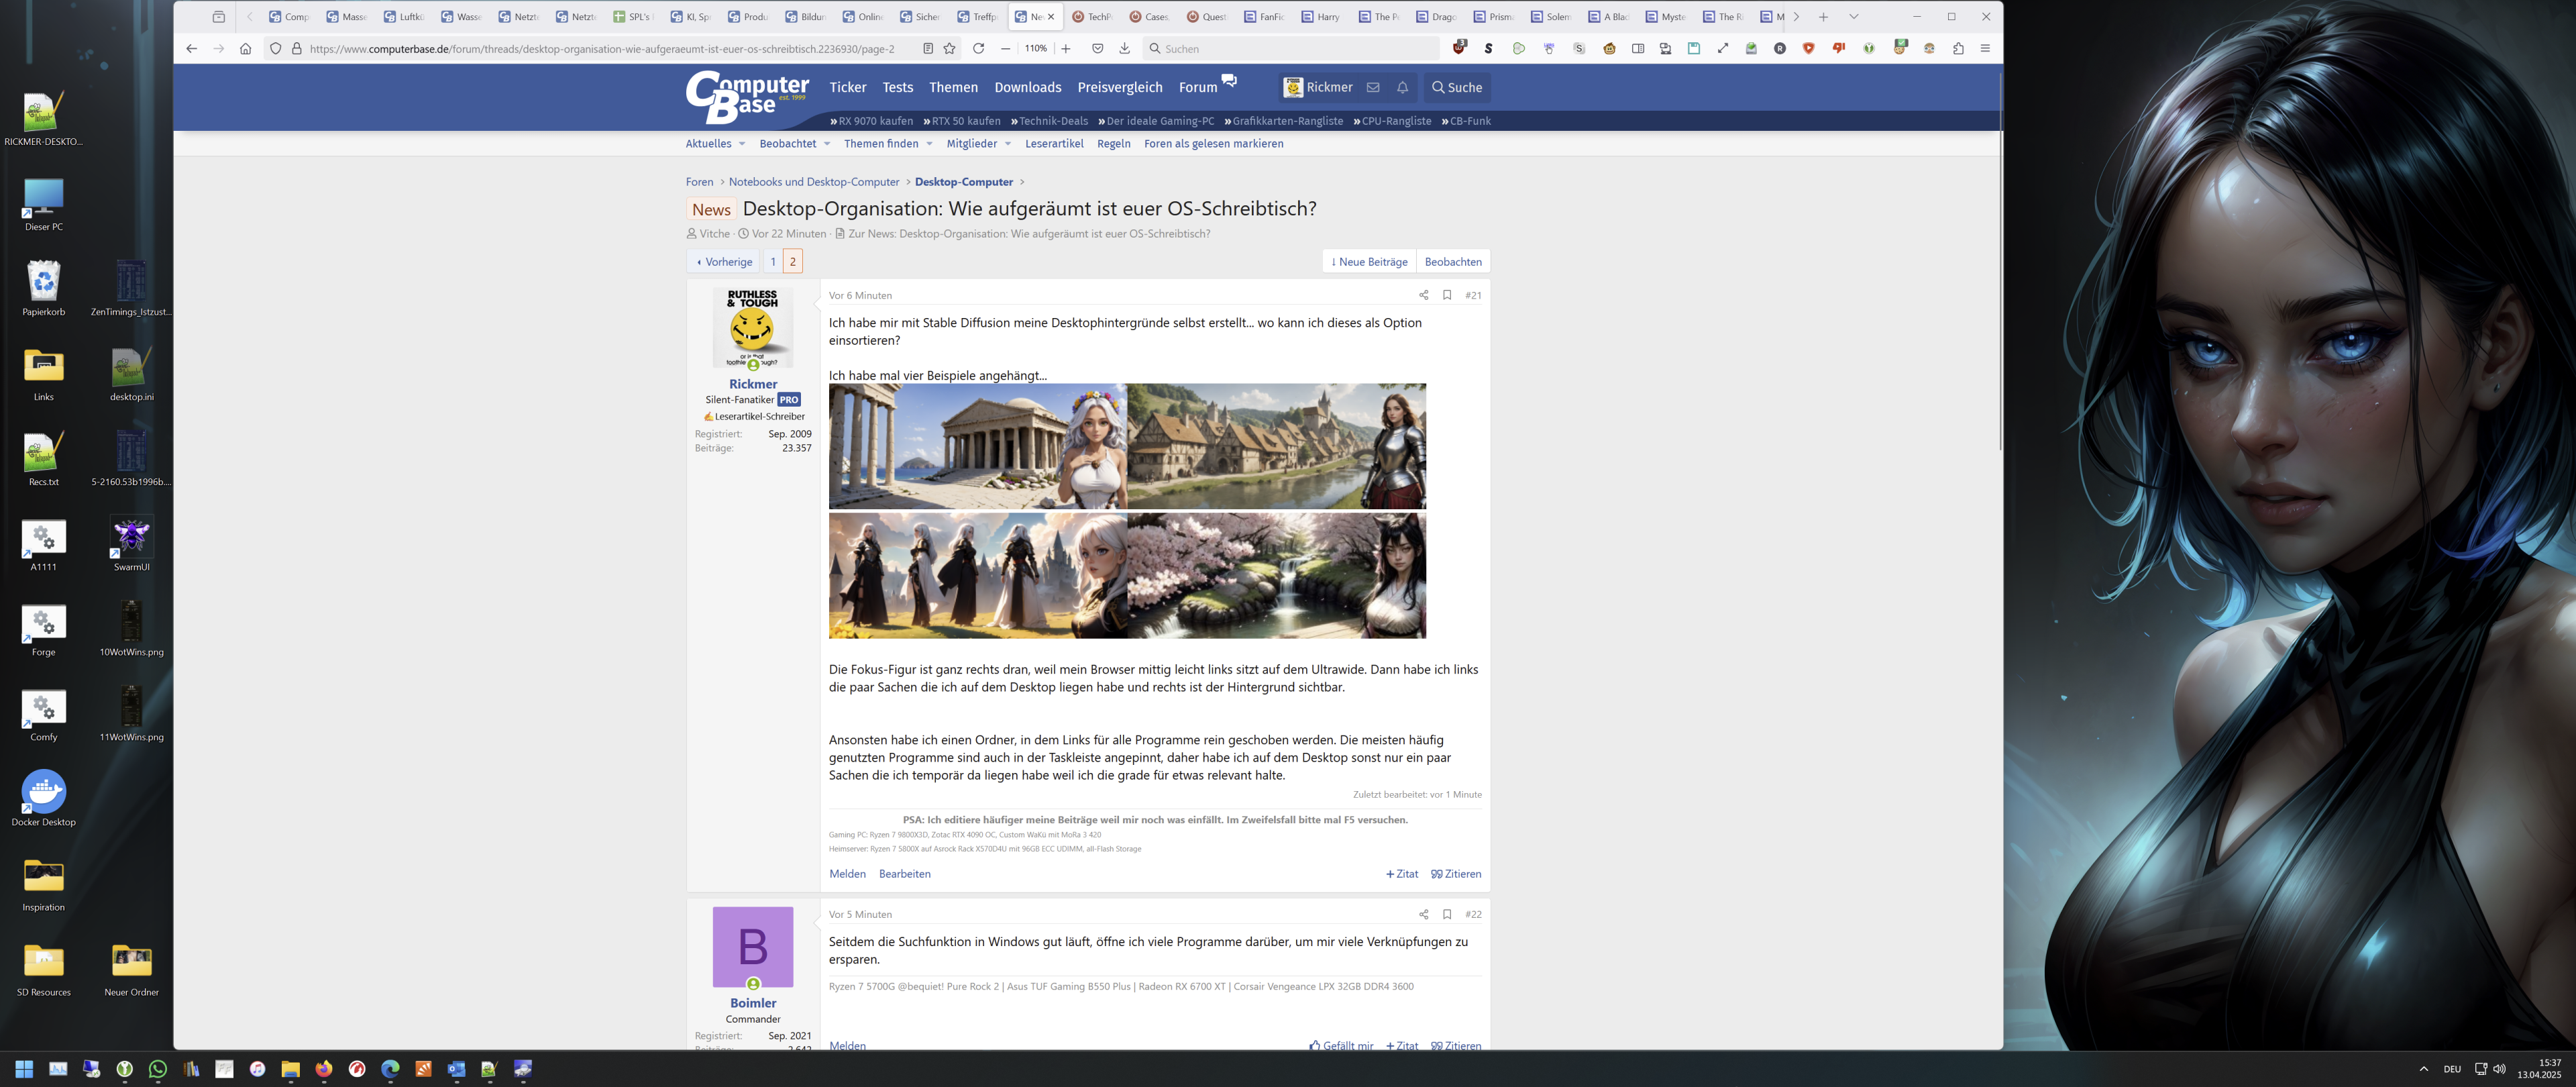This screenshot has width=2576, height=1087.
Task: Click Bearbeiten on Rickmer's post
Action: click(x=904, y=874)
